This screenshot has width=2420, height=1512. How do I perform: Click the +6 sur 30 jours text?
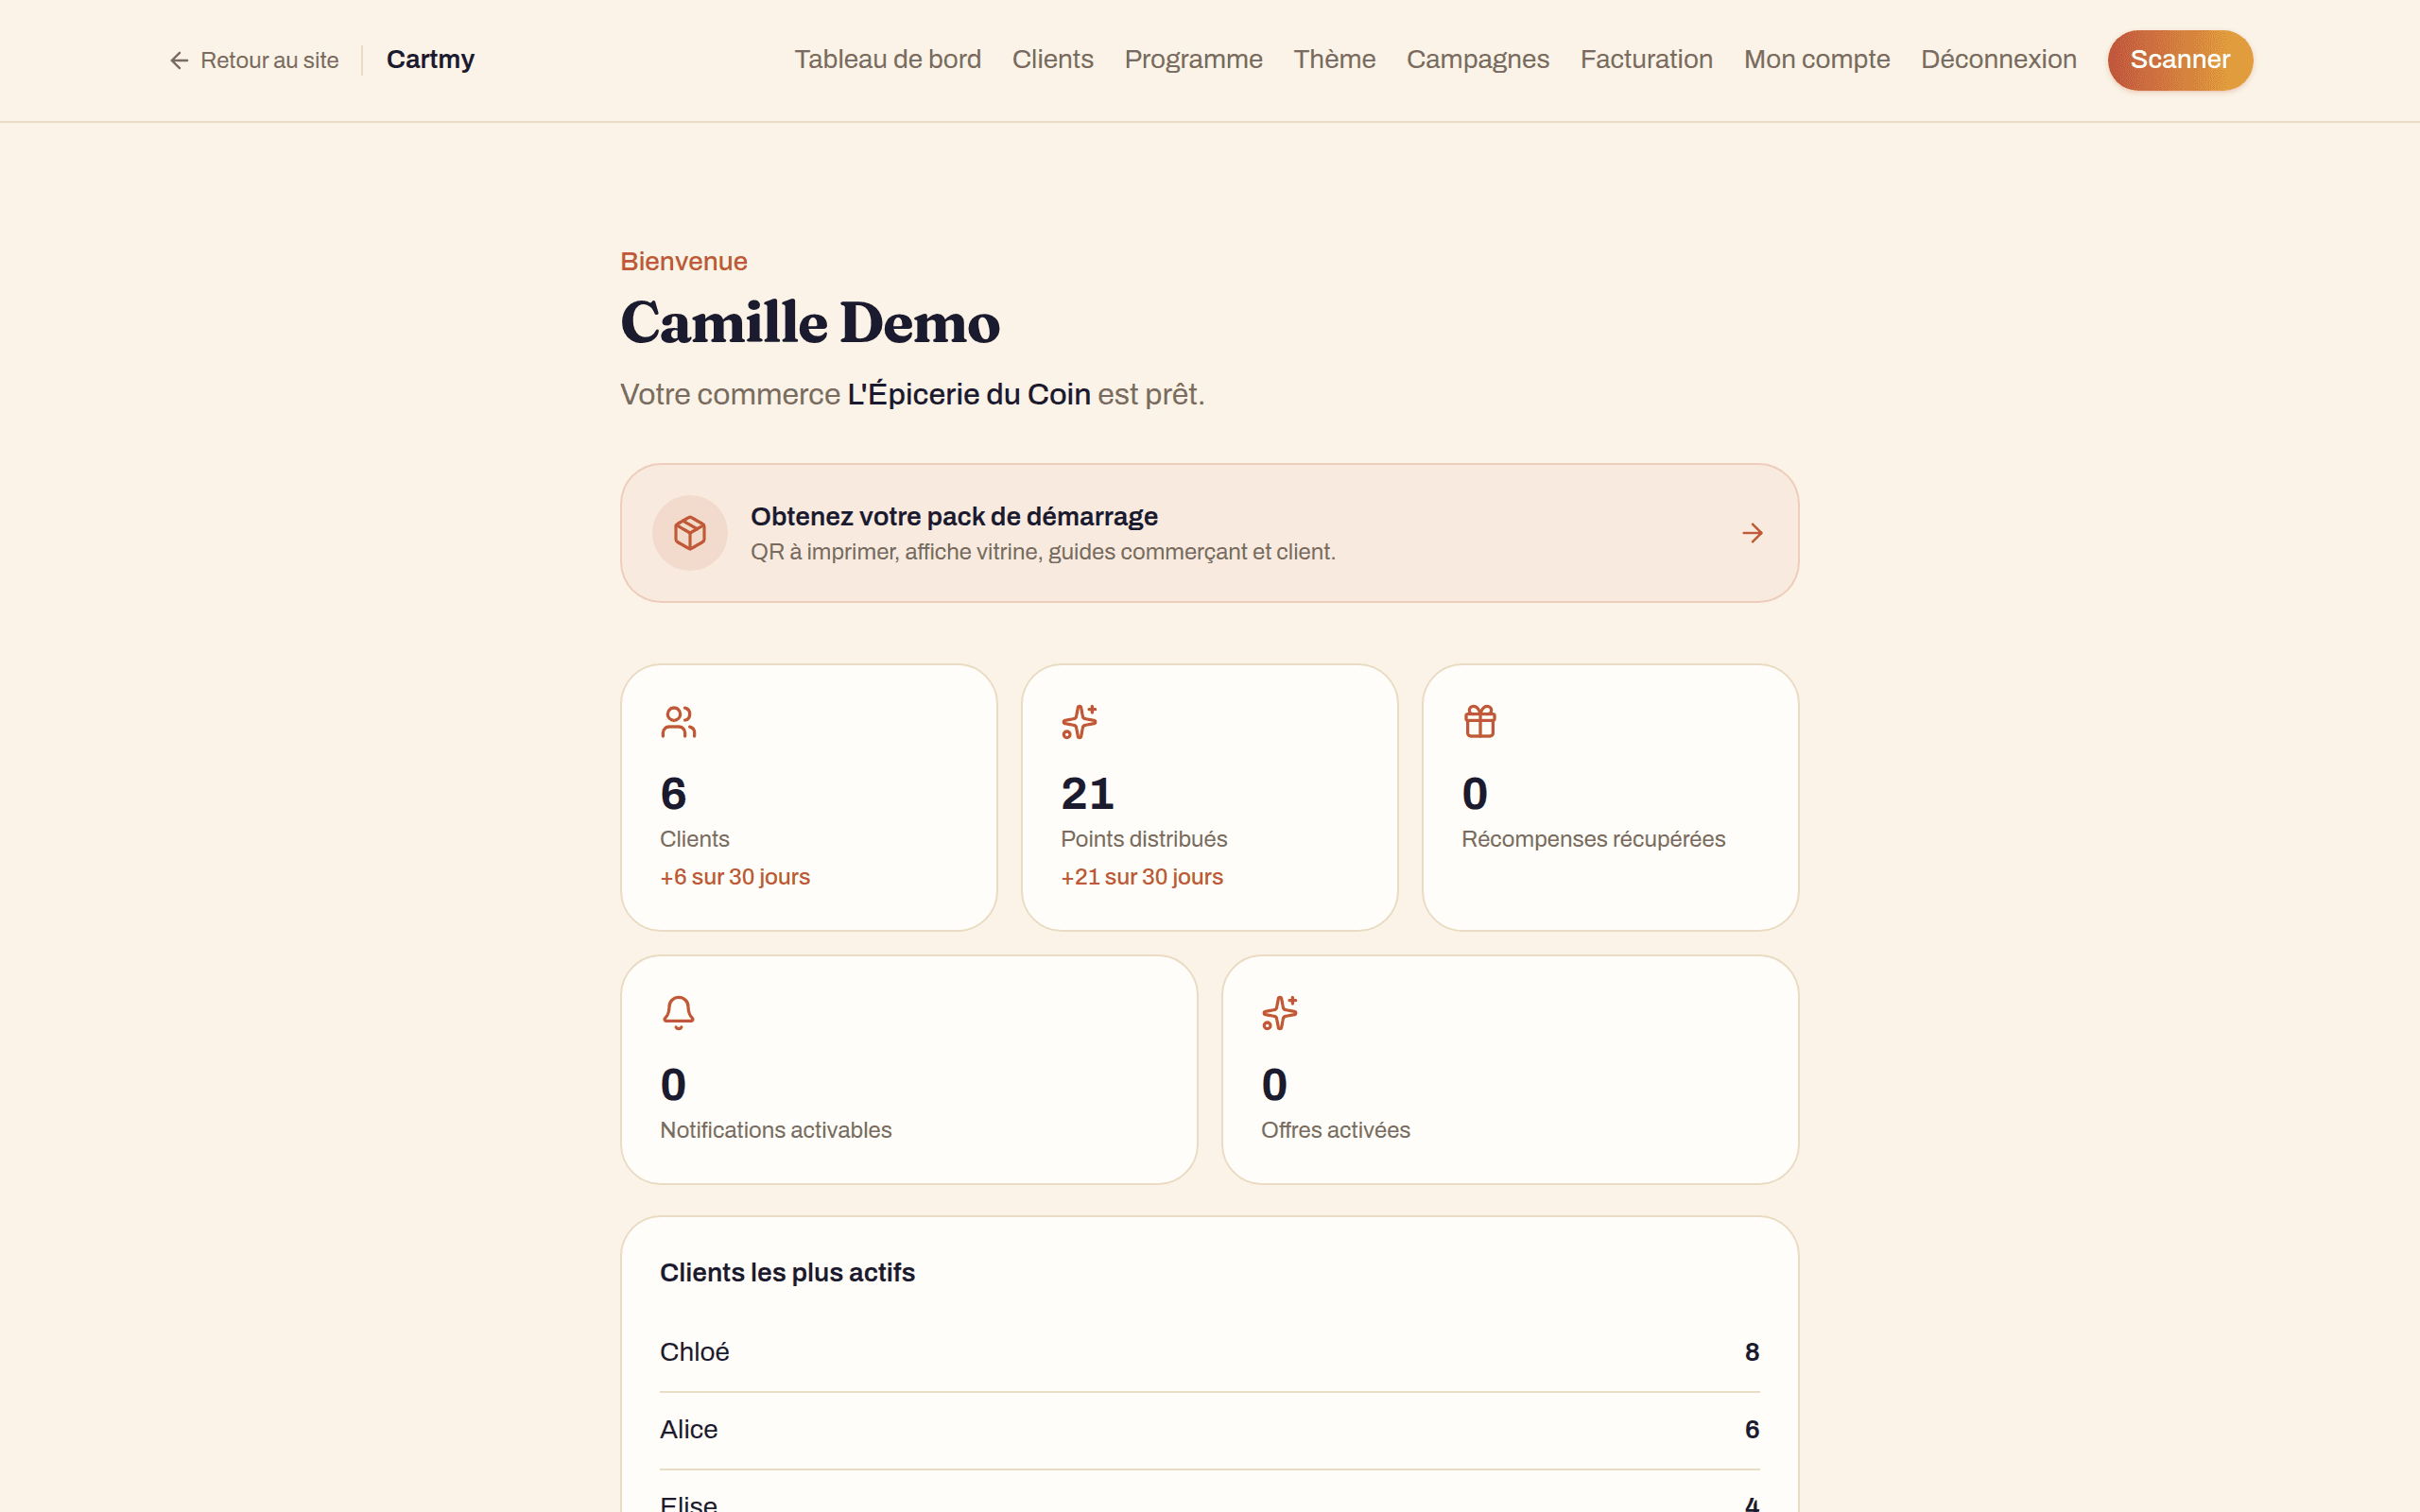(735, 877)
